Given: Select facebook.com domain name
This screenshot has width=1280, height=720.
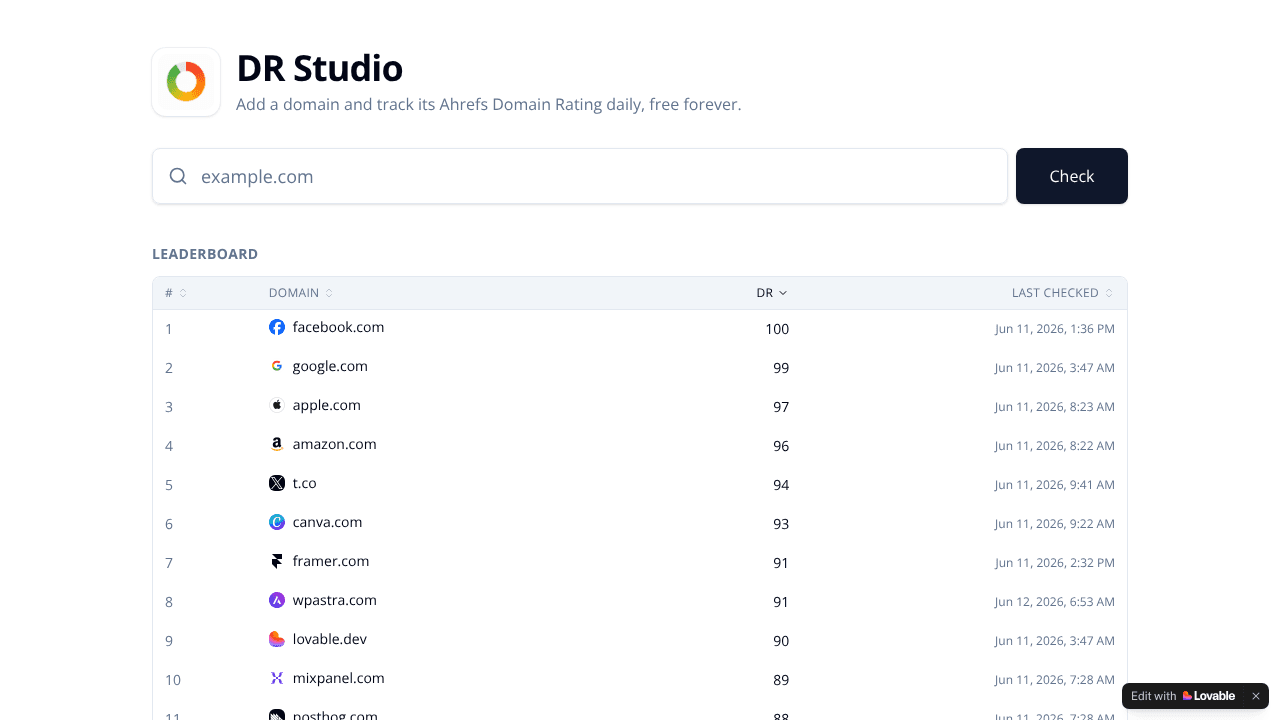Looking at the screenshot, I should click(x=338, y=327).
